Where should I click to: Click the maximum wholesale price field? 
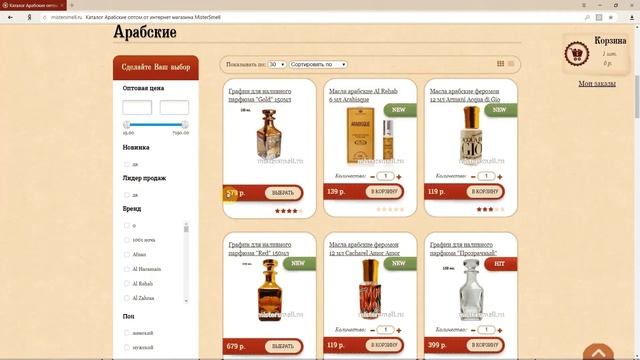coord(174,108)
